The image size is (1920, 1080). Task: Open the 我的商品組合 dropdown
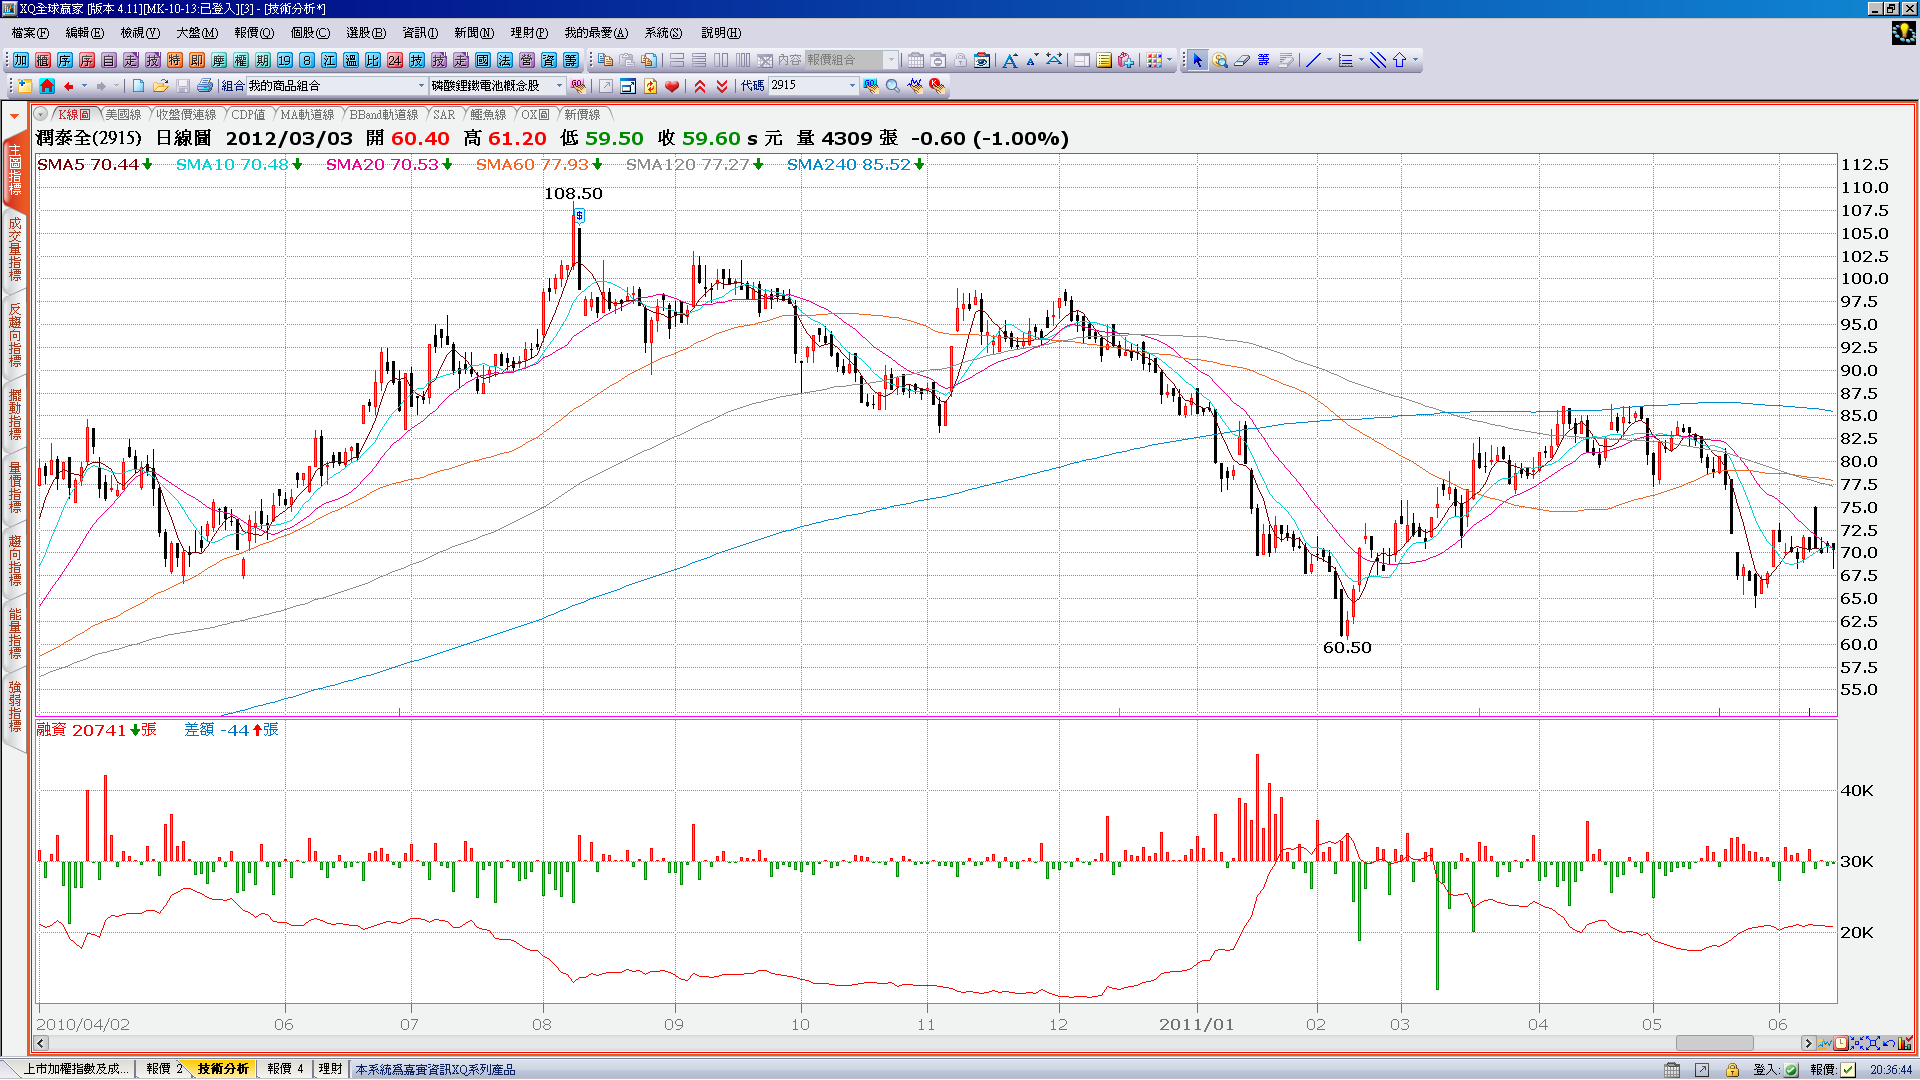point(421,86)
